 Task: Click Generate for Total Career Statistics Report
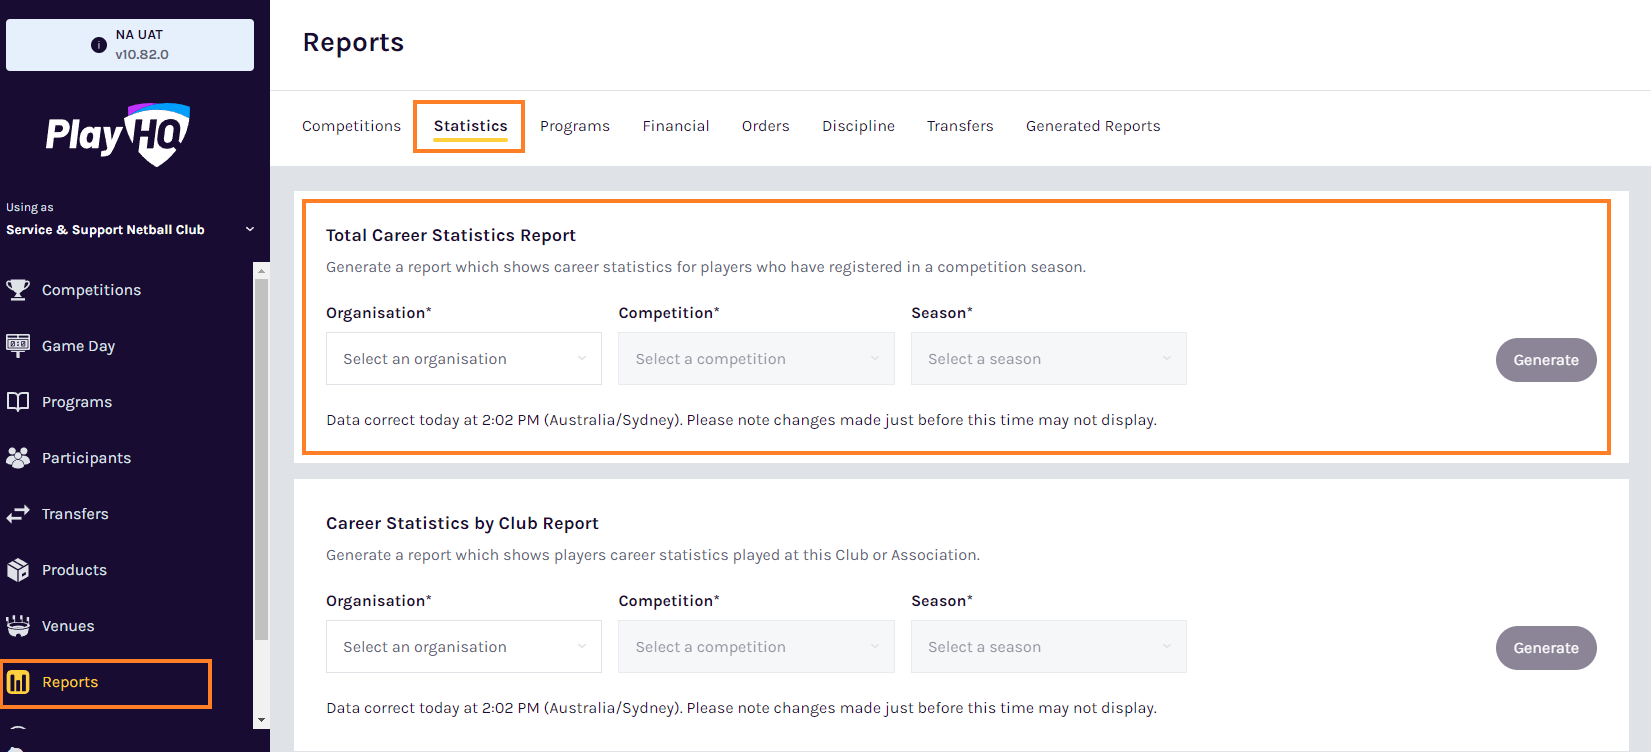coord(1546,360)
